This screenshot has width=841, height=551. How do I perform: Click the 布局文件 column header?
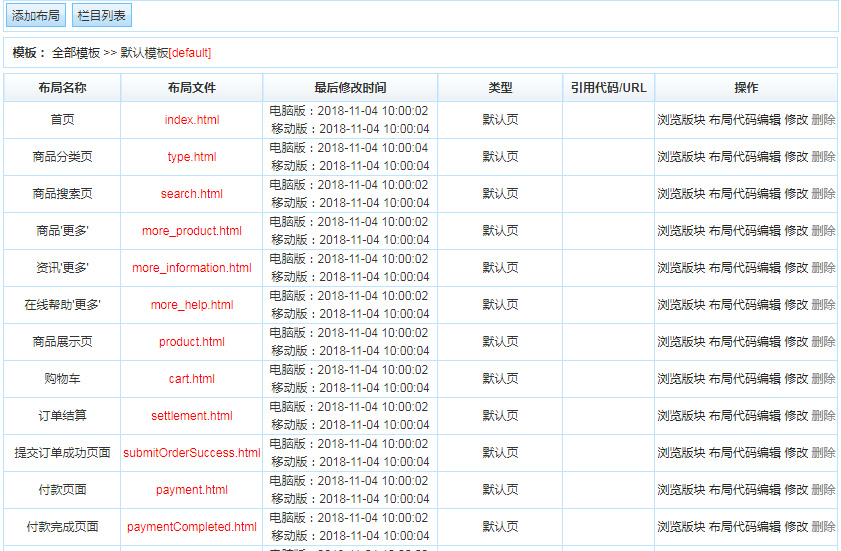click(192, 87)
